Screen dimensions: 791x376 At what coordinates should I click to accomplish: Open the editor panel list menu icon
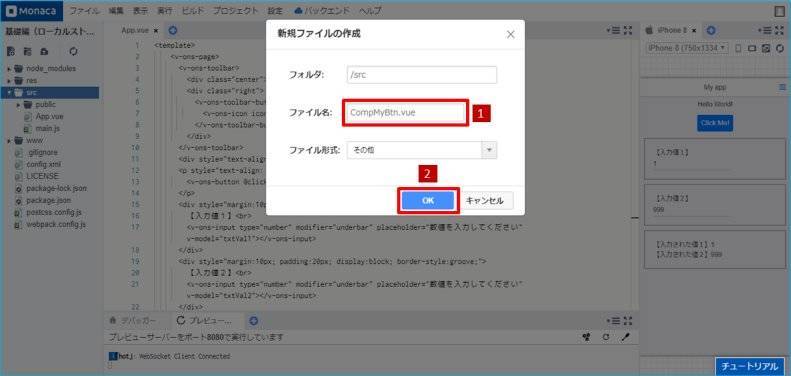(614, 30)
